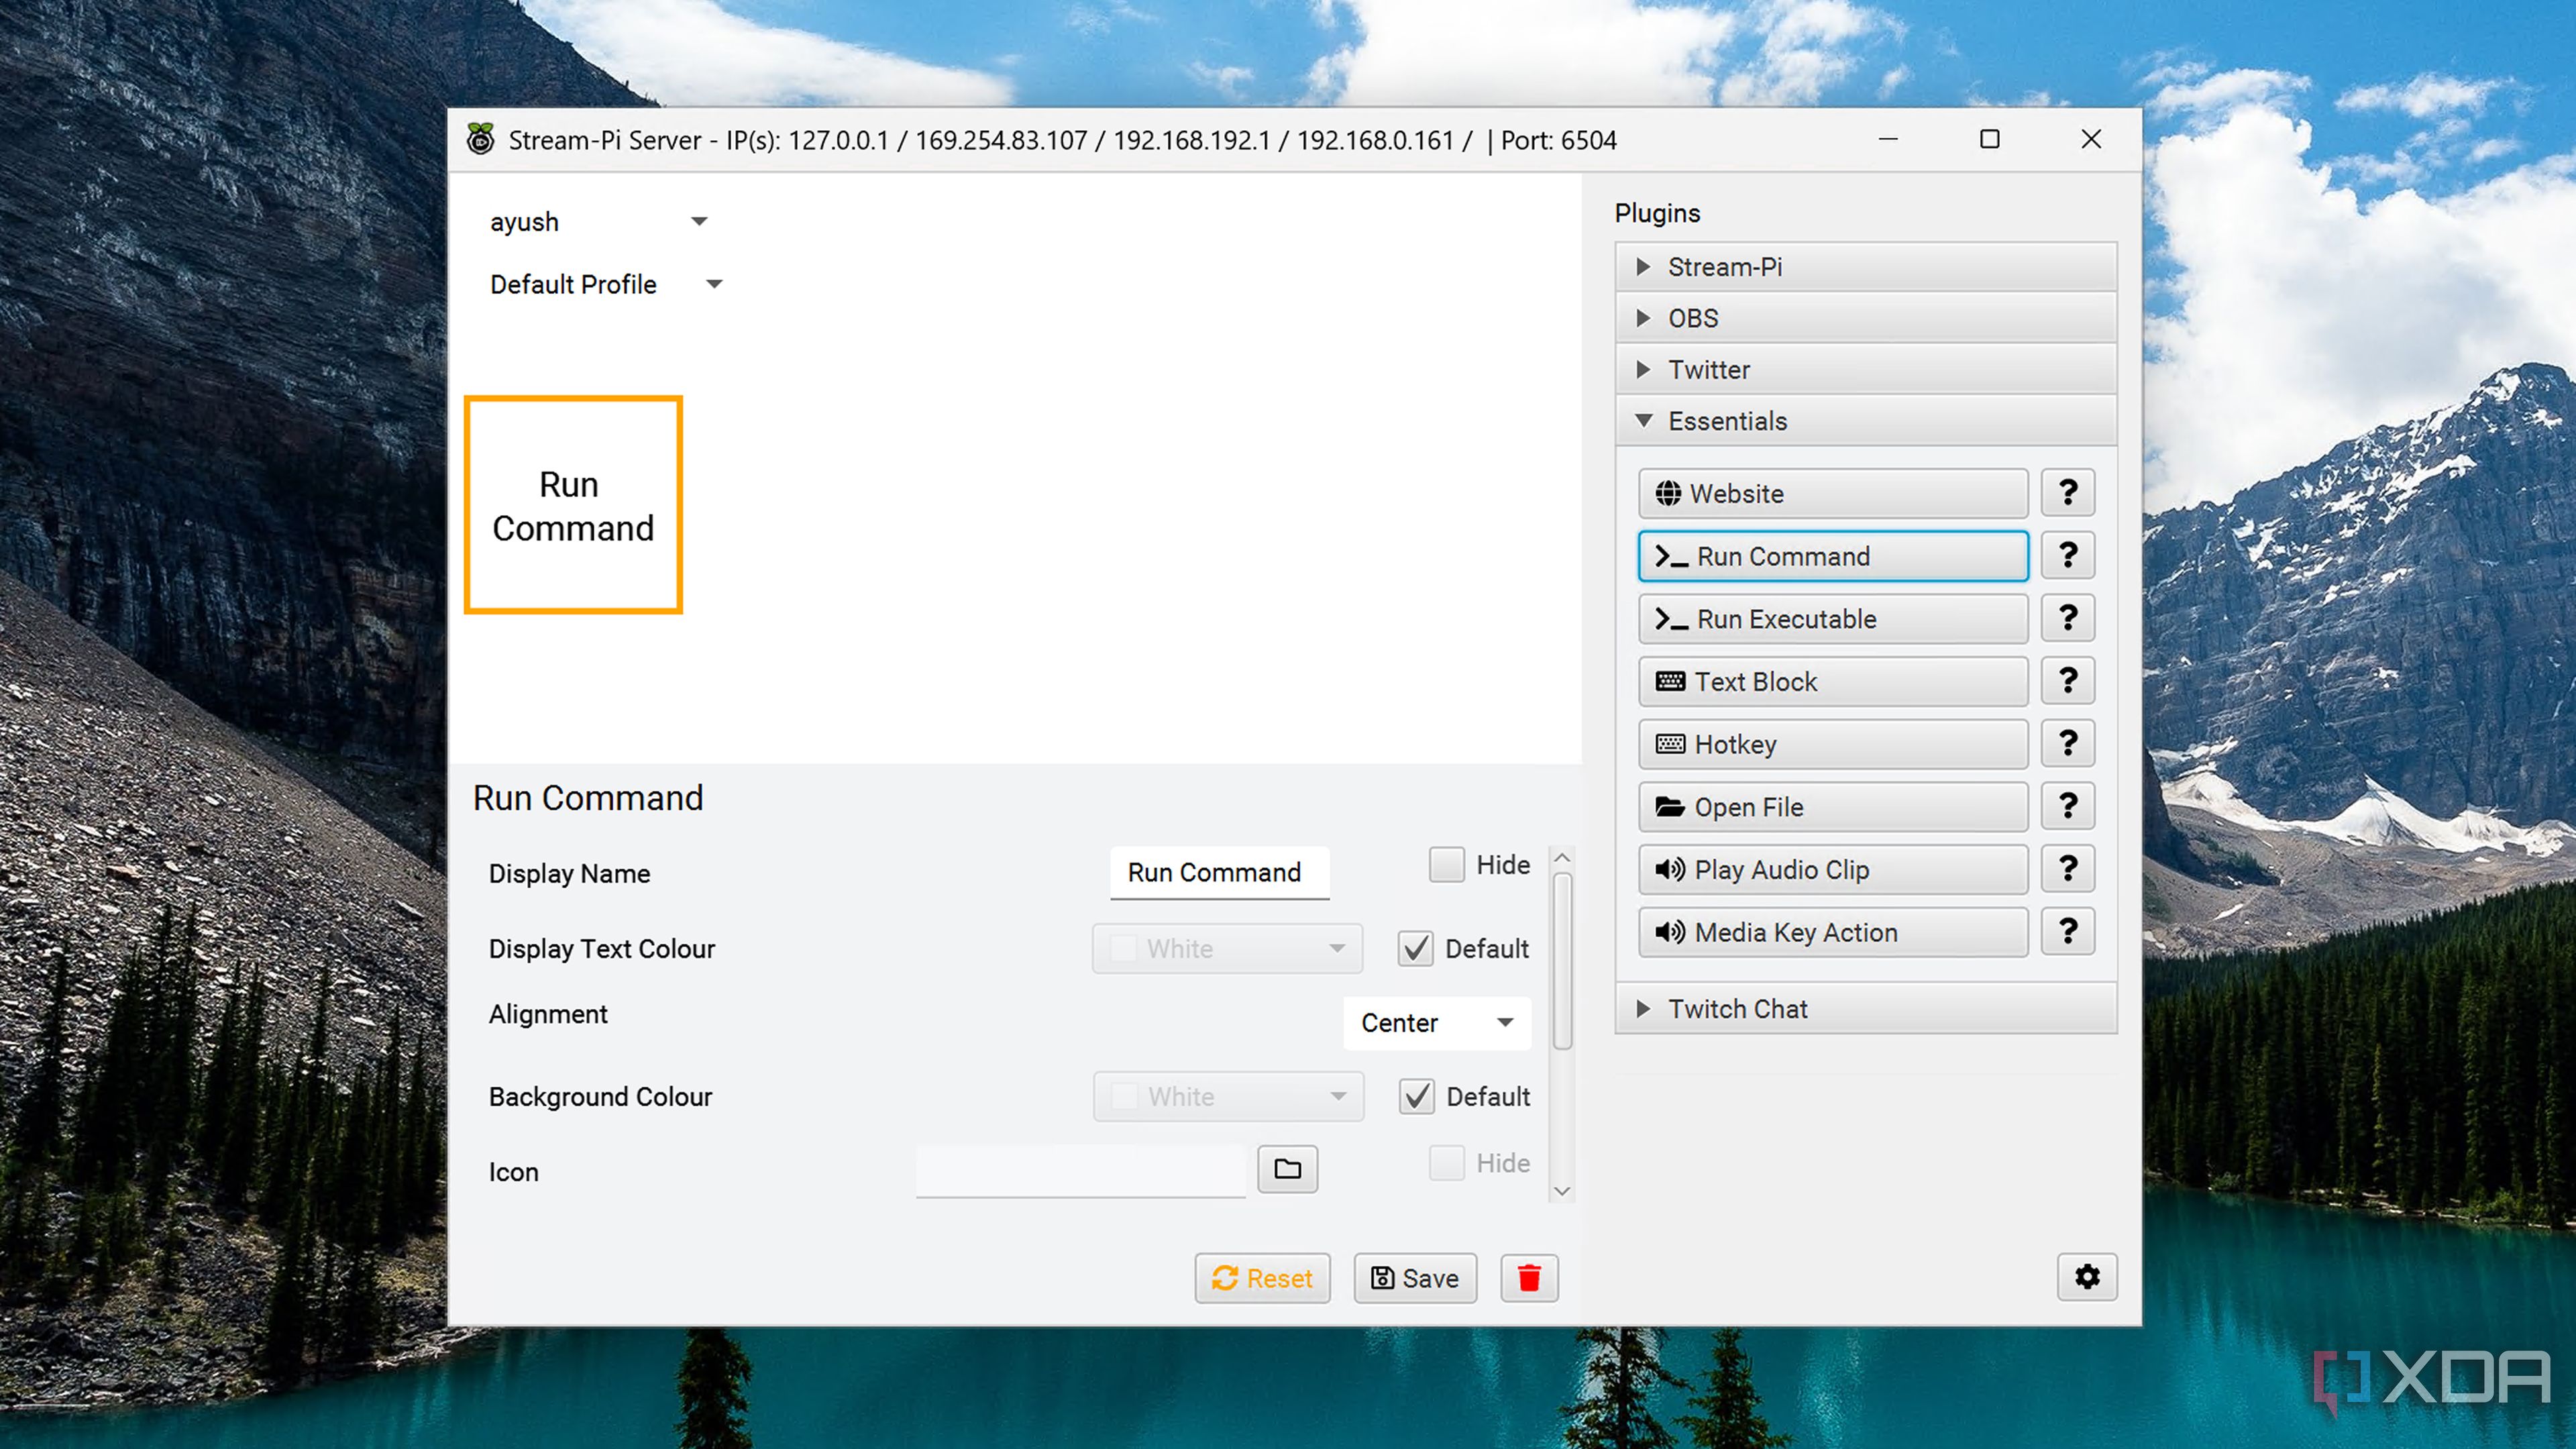Open the Default Profile dropdown
This screenshot has height=1449, width=2576.
coord(605,284)
